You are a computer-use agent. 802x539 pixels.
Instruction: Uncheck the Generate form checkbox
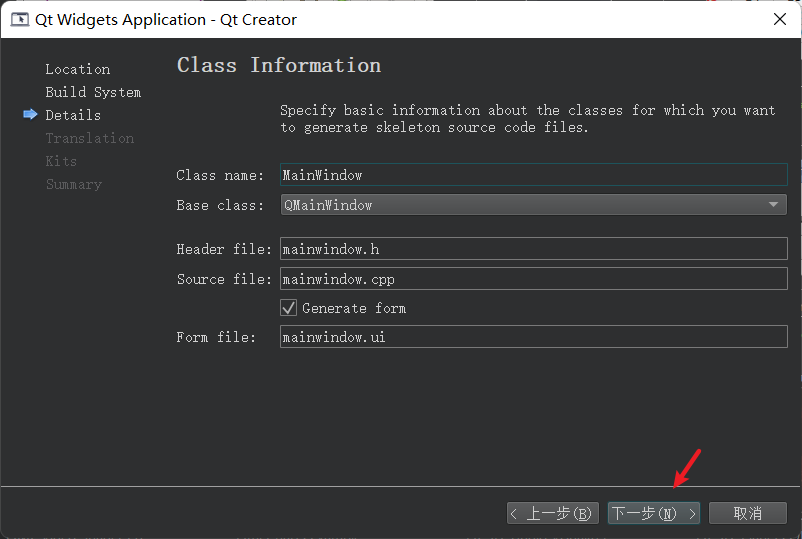288,308
